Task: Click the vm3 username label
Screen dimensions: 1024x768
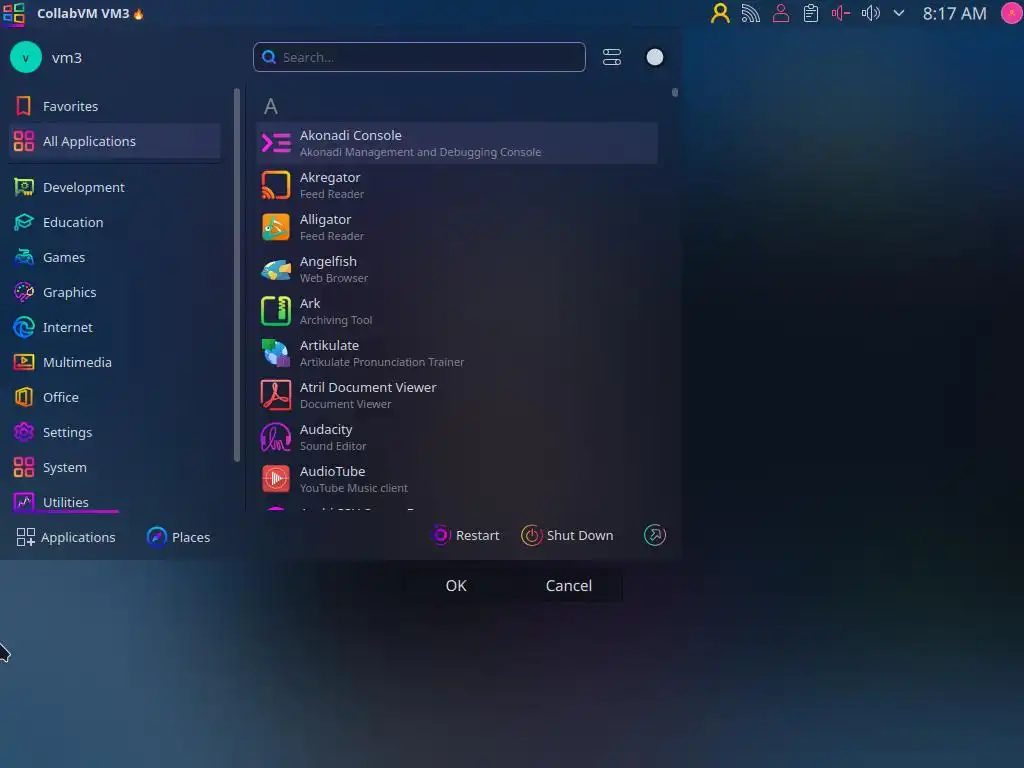Action: coord(67,58)
